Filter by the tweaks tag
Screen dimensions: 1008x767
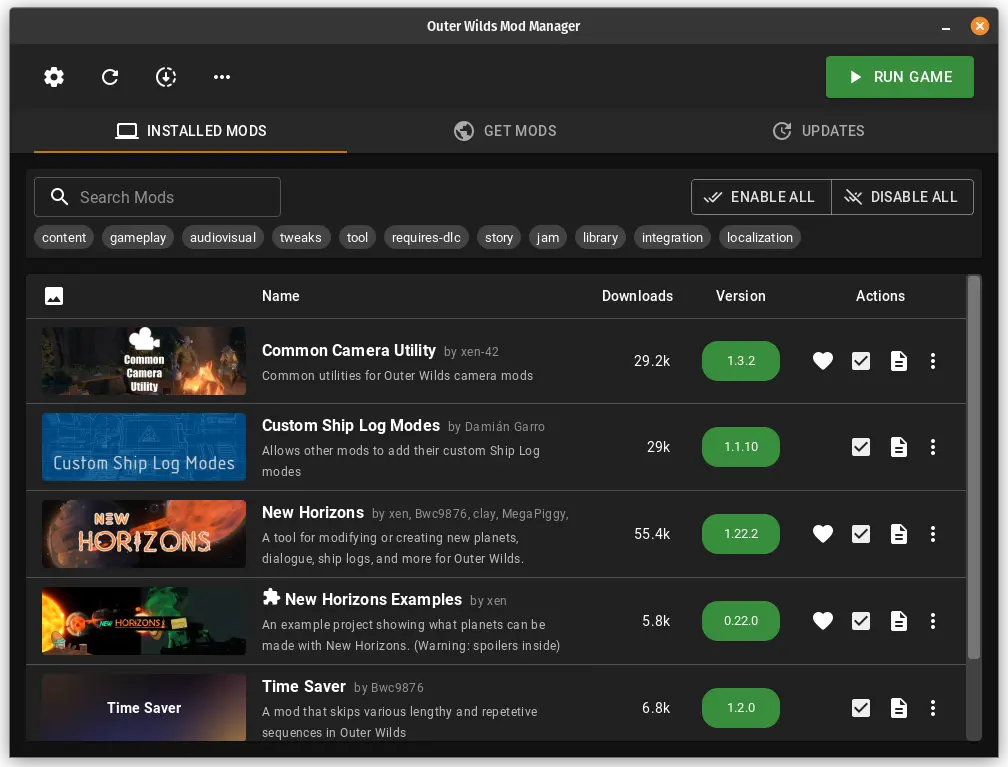(301, 237)
